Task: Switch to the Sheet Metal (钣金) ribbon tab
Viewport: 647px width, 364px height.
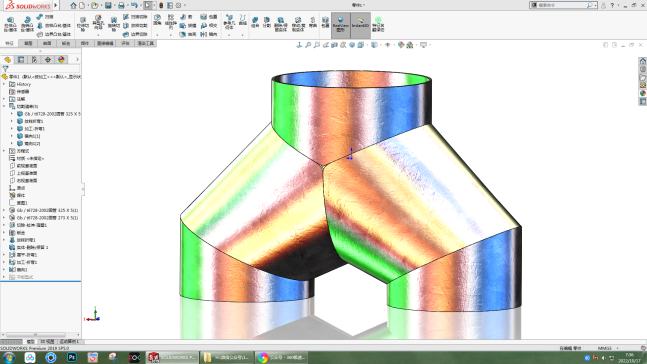Action: tap(66, 43)
